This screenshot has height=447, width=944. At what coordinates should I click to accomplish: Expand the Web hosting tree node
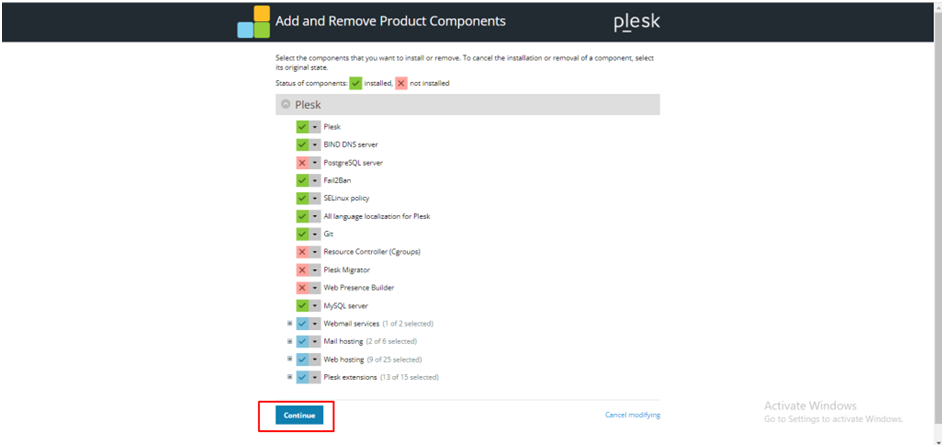(x=289, y=359)
